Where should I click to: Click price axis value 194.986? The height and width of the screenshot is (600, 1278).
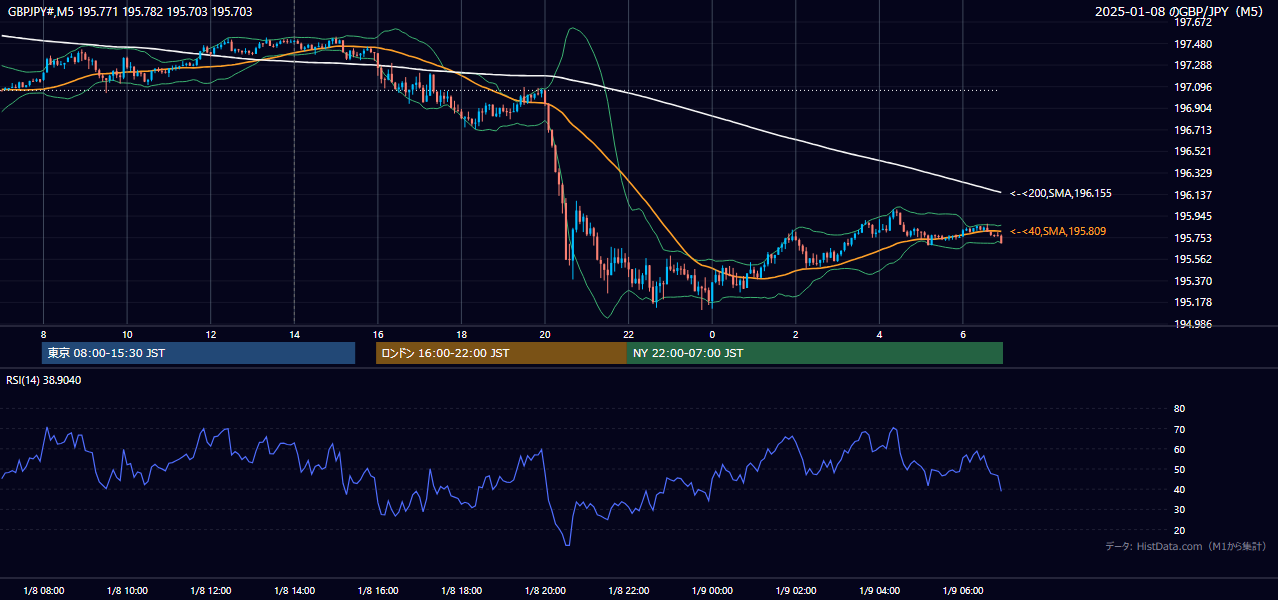point(1193,324)
